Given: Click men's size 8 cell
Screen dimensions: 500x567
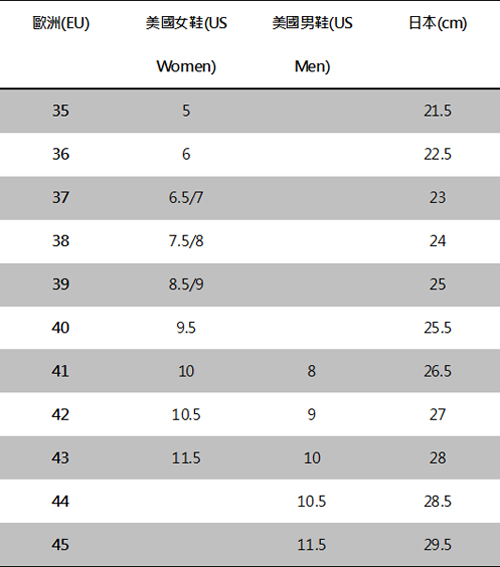Looking at the screenshot, I should tap(312, 371).
